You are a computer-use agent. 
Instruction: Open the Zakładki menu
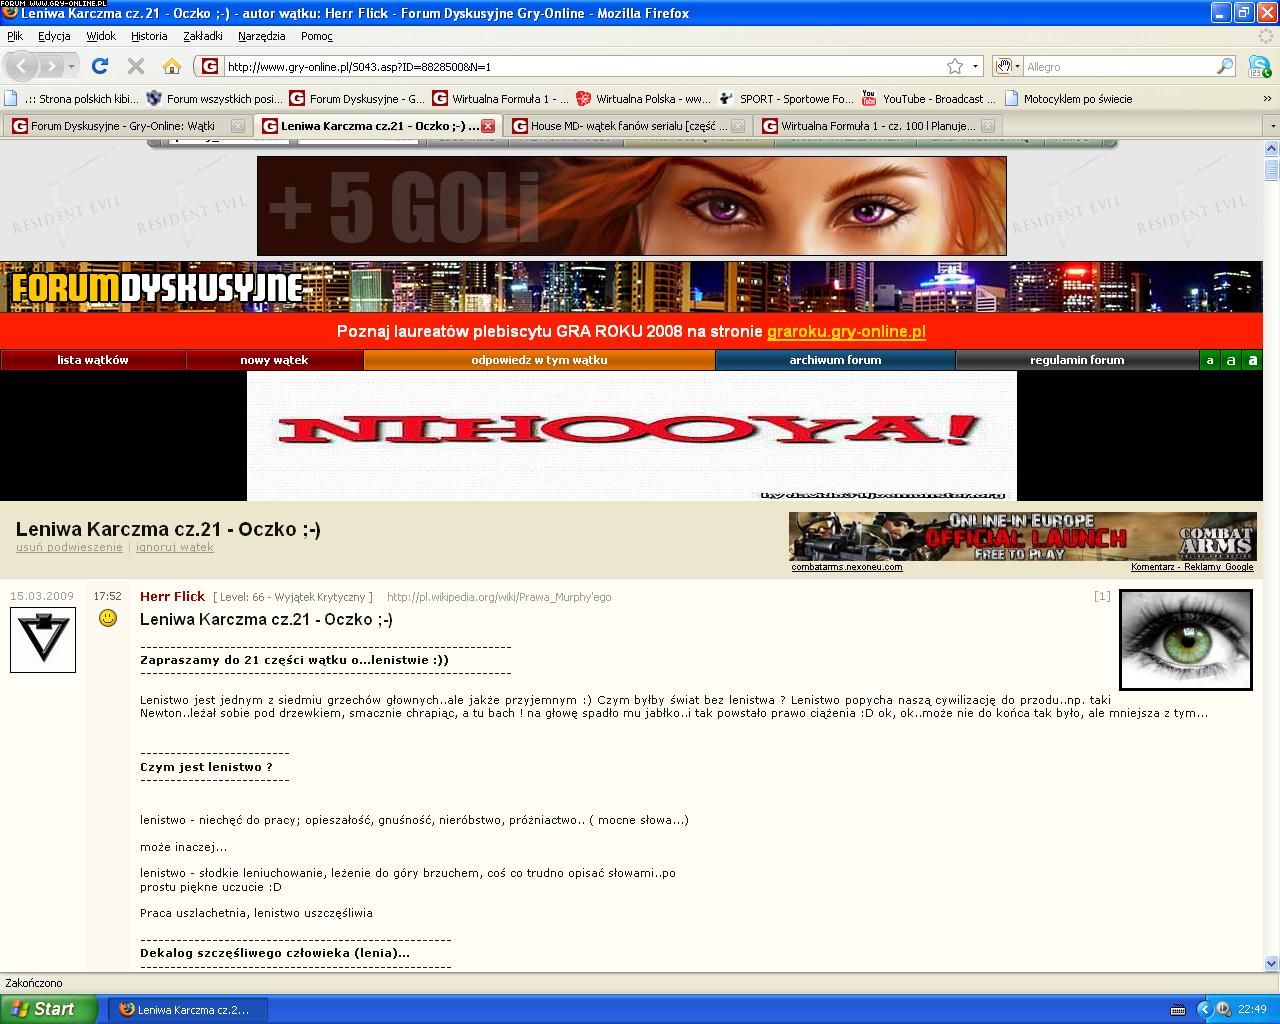202,36
